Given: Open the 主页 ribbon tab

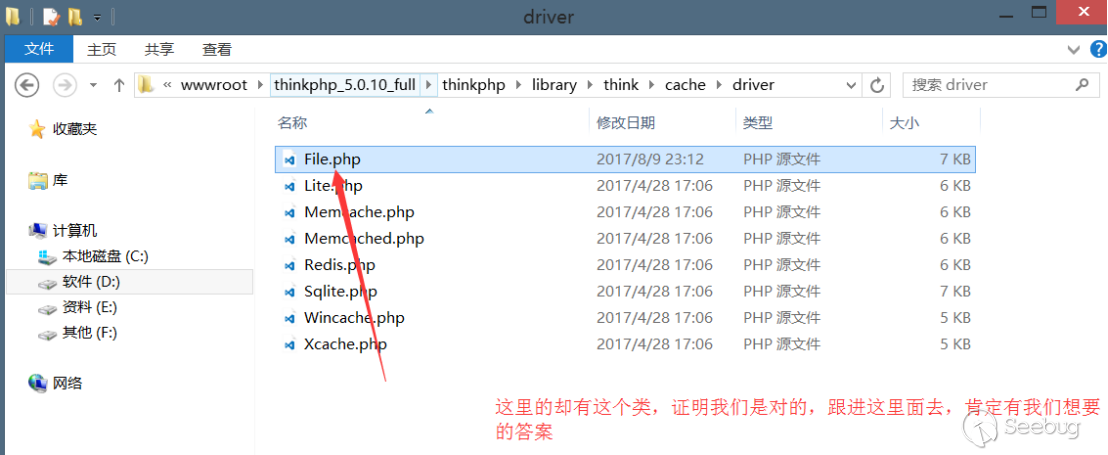Looking at the screenshot, I should 102,49.
